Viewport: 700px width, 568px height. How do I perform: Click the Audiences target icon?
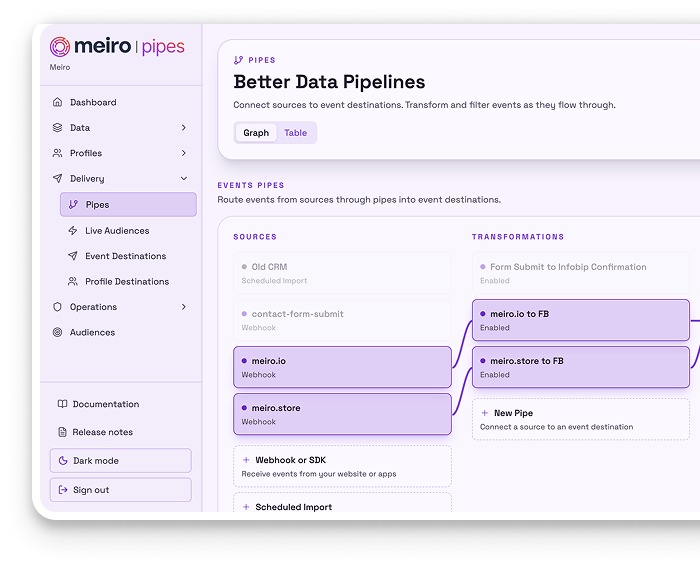[x=57, y=332]
